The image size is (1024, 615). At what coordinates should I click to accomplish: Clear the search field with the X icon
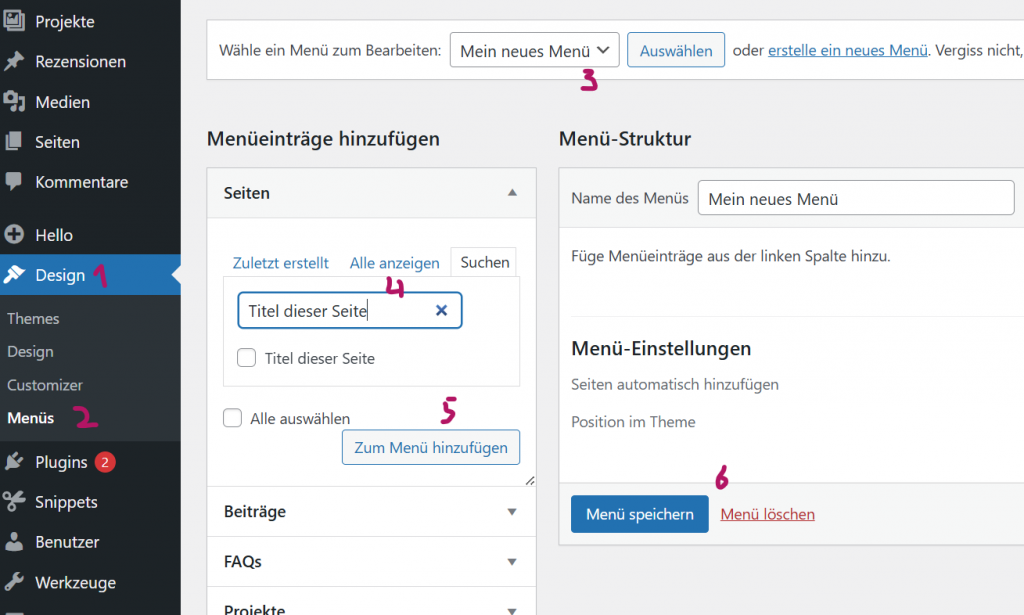[x=441, y=311]
